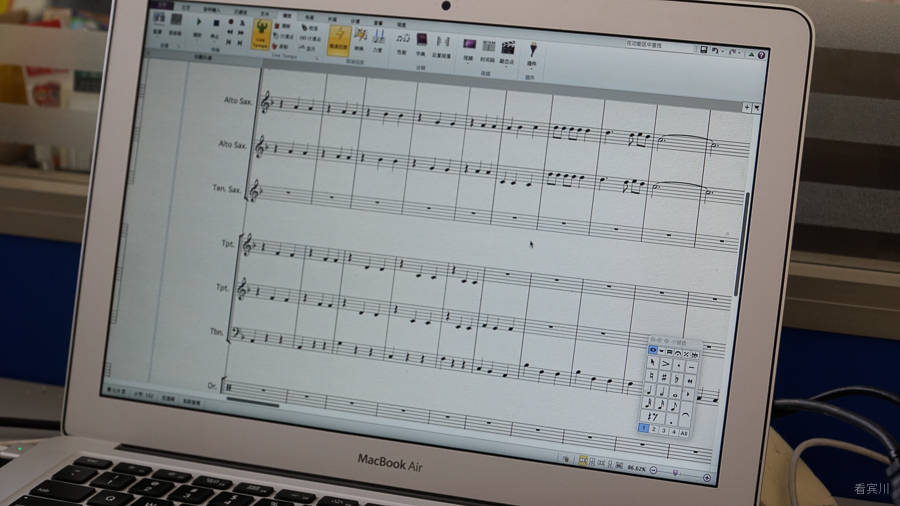Screen dimensions: 900x506
Task: Select the flat sign on keypad
Action: pyautogui.click(x=677, y=379)
